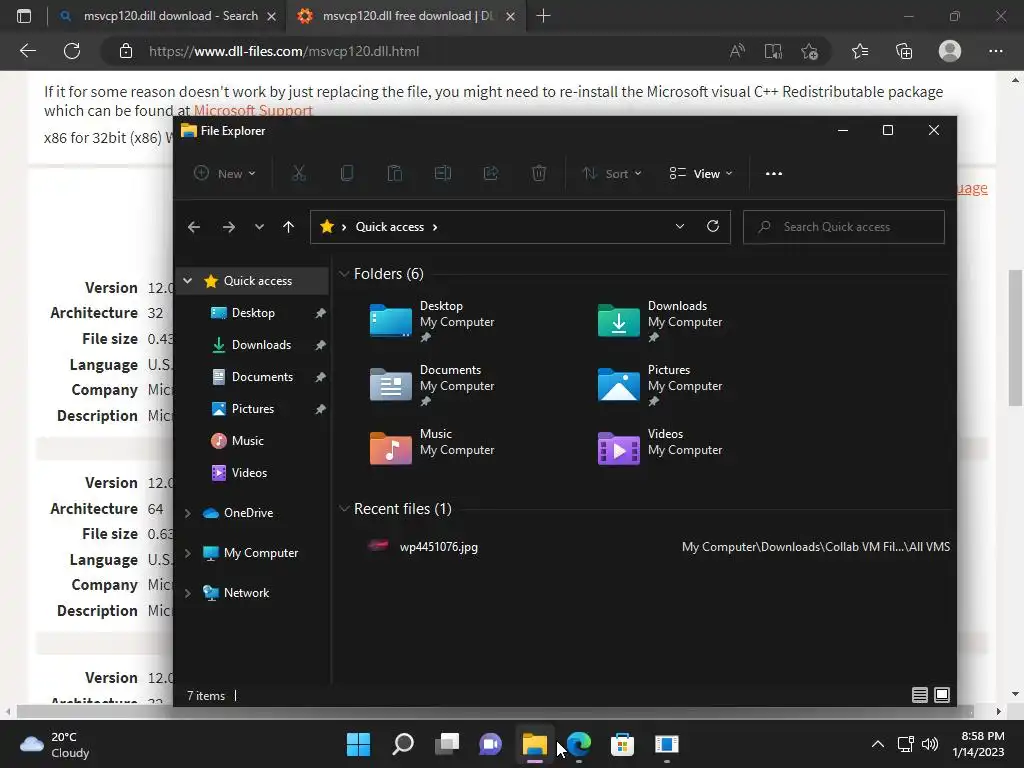Open taskbar Search
1024x768 pixels.
(x=403, y=744)
